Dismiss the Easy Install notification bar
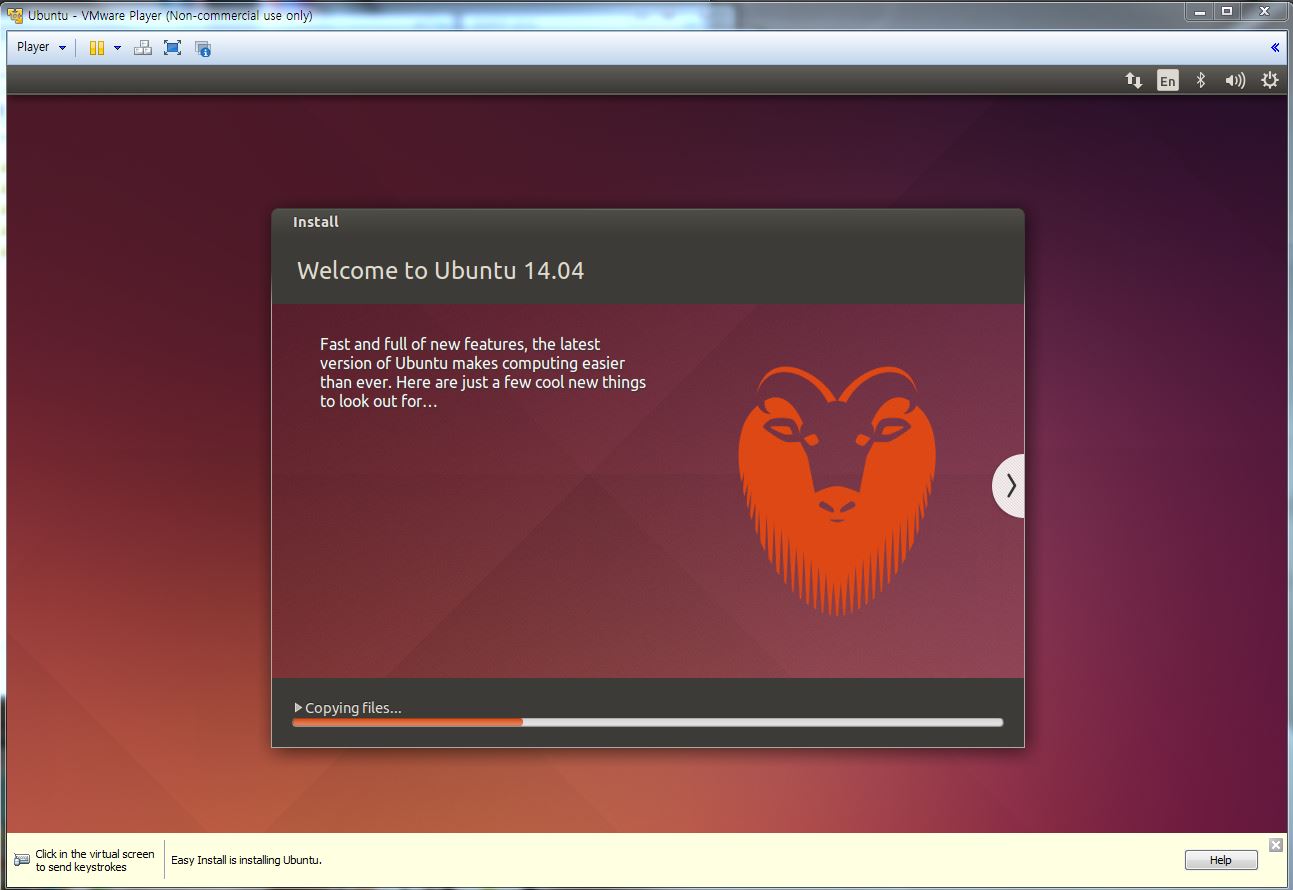 [1276, 845]
